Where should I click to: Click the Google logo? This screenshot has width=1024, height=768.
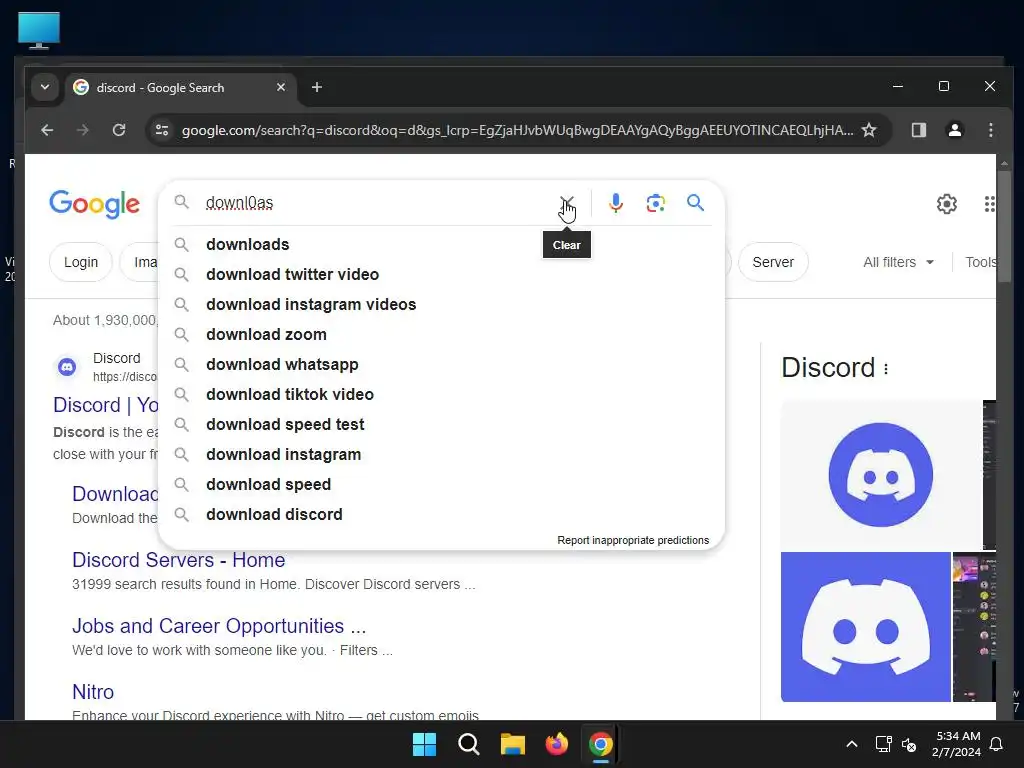tap(95, 204)
